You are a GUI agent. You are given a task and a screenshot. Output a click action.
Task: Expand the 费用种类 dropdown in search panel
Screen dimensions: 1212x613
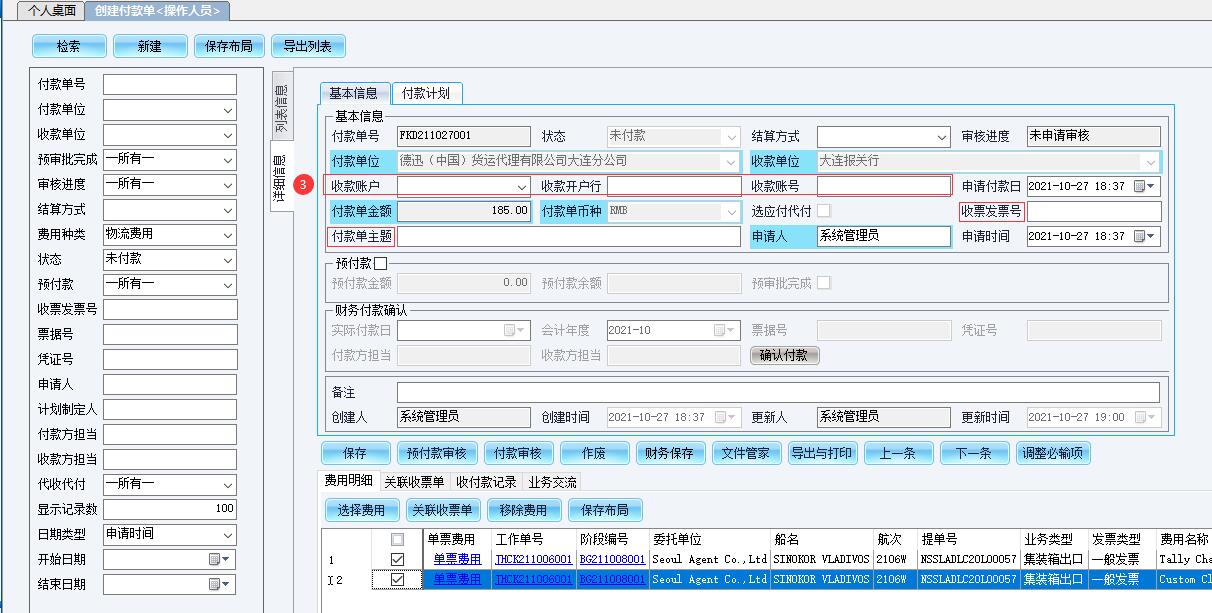228,235
